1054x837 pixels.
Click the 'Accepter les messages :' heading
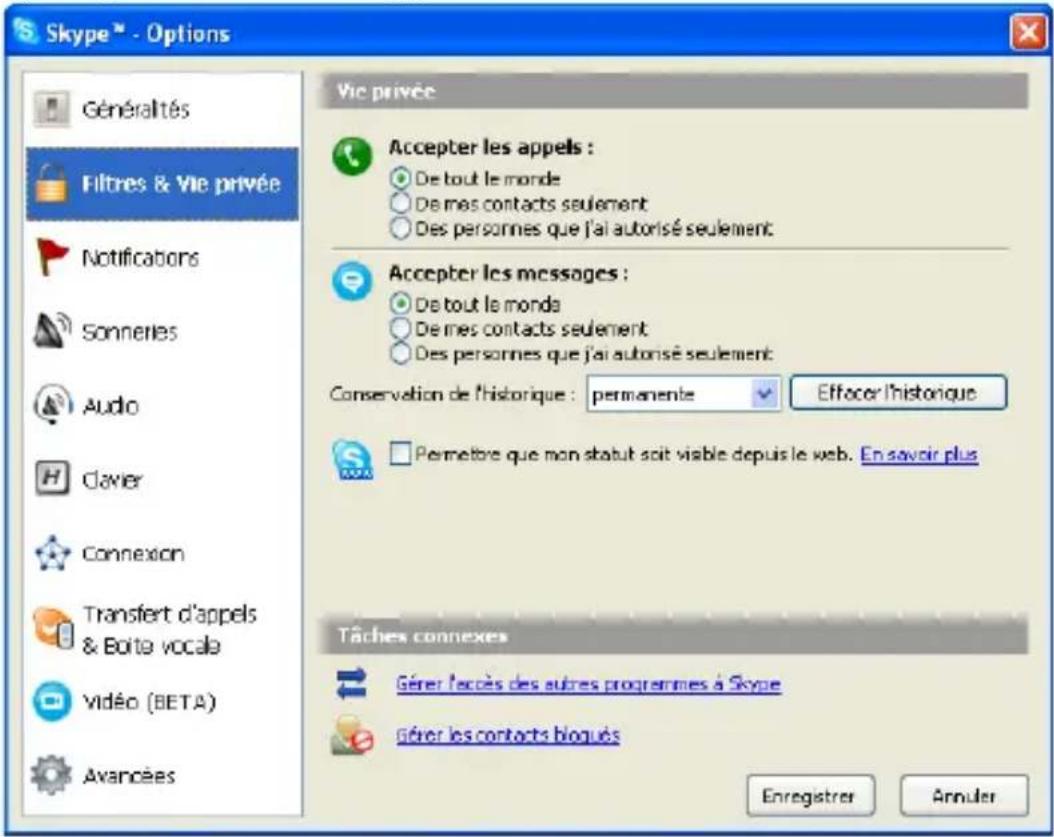pyautogui.click(x=508, y=273)
